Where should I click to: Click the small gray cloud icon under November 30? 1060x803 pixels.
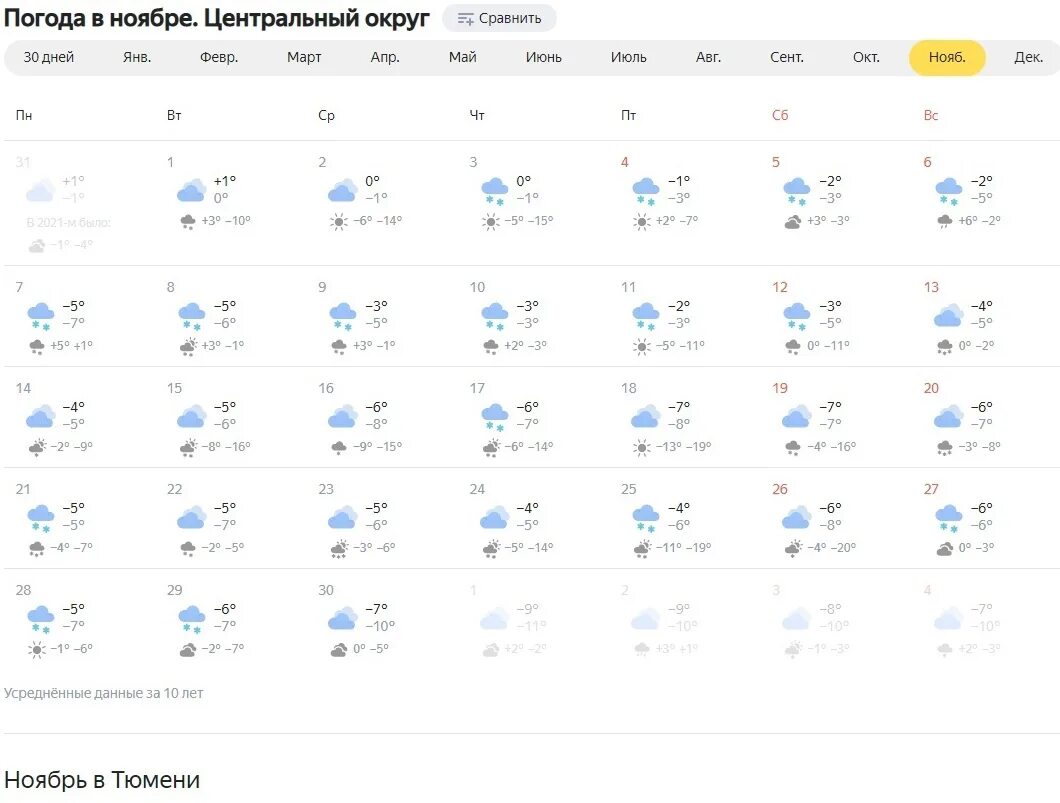tap(339, 650)
